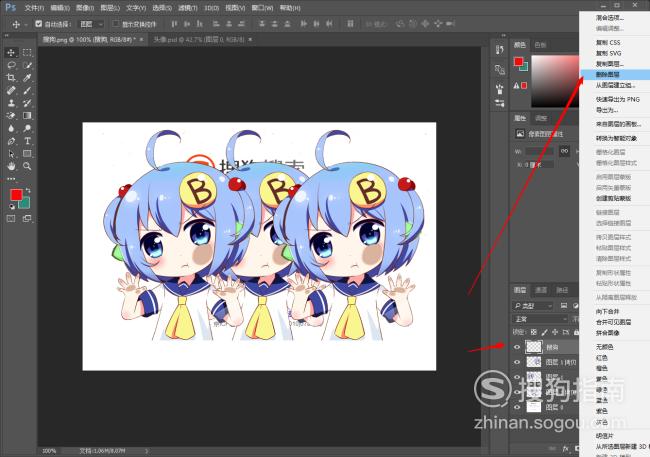This screenshot has height=457, width=650.
Task: Open the History panel icon in dock
Action: 500,50
